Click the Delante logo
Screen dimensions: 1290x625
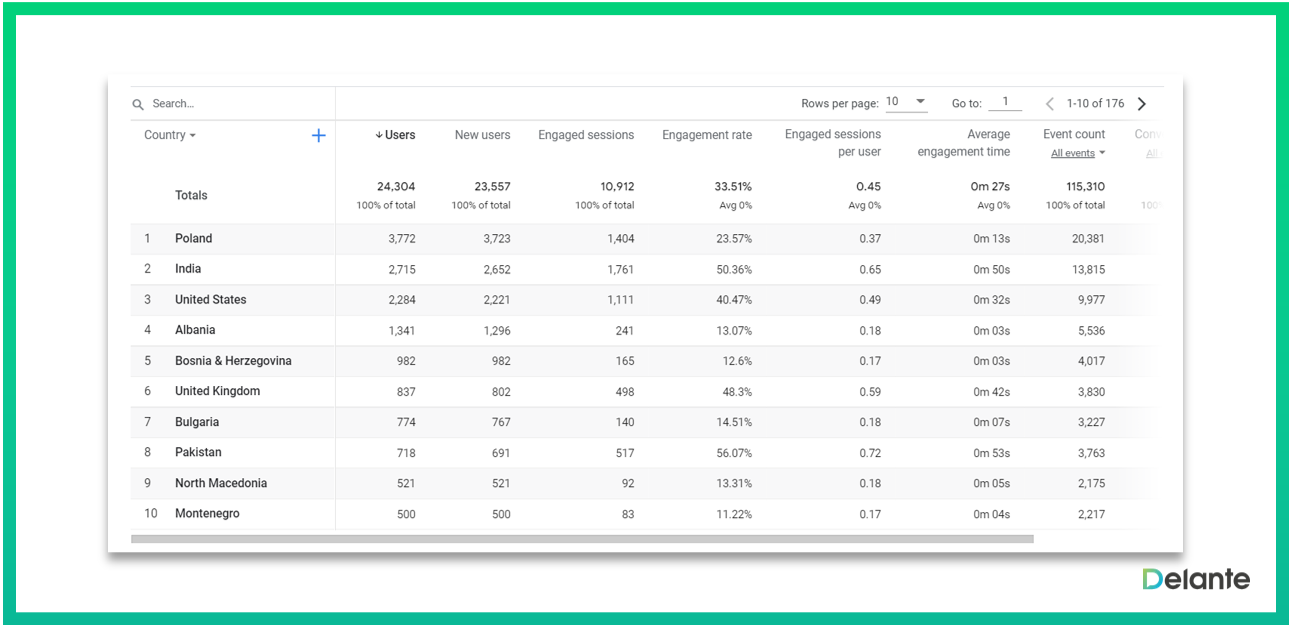coord(1196,579)
